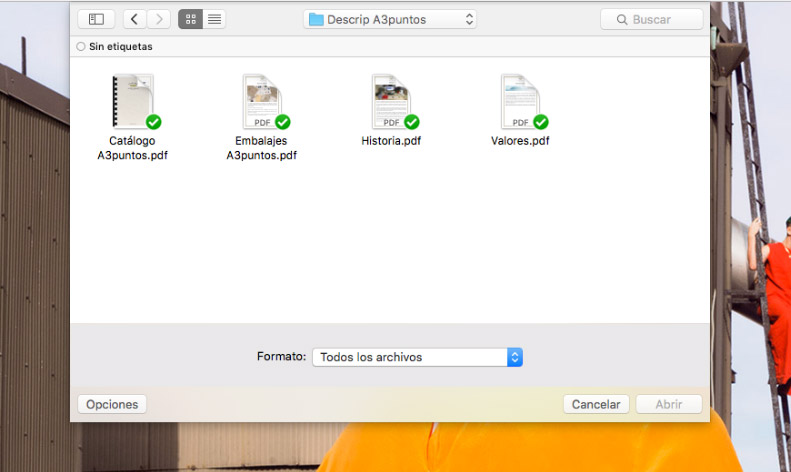Click green sync checkmark on Valores.pdf
791x472 pixels.
(541, 122)
